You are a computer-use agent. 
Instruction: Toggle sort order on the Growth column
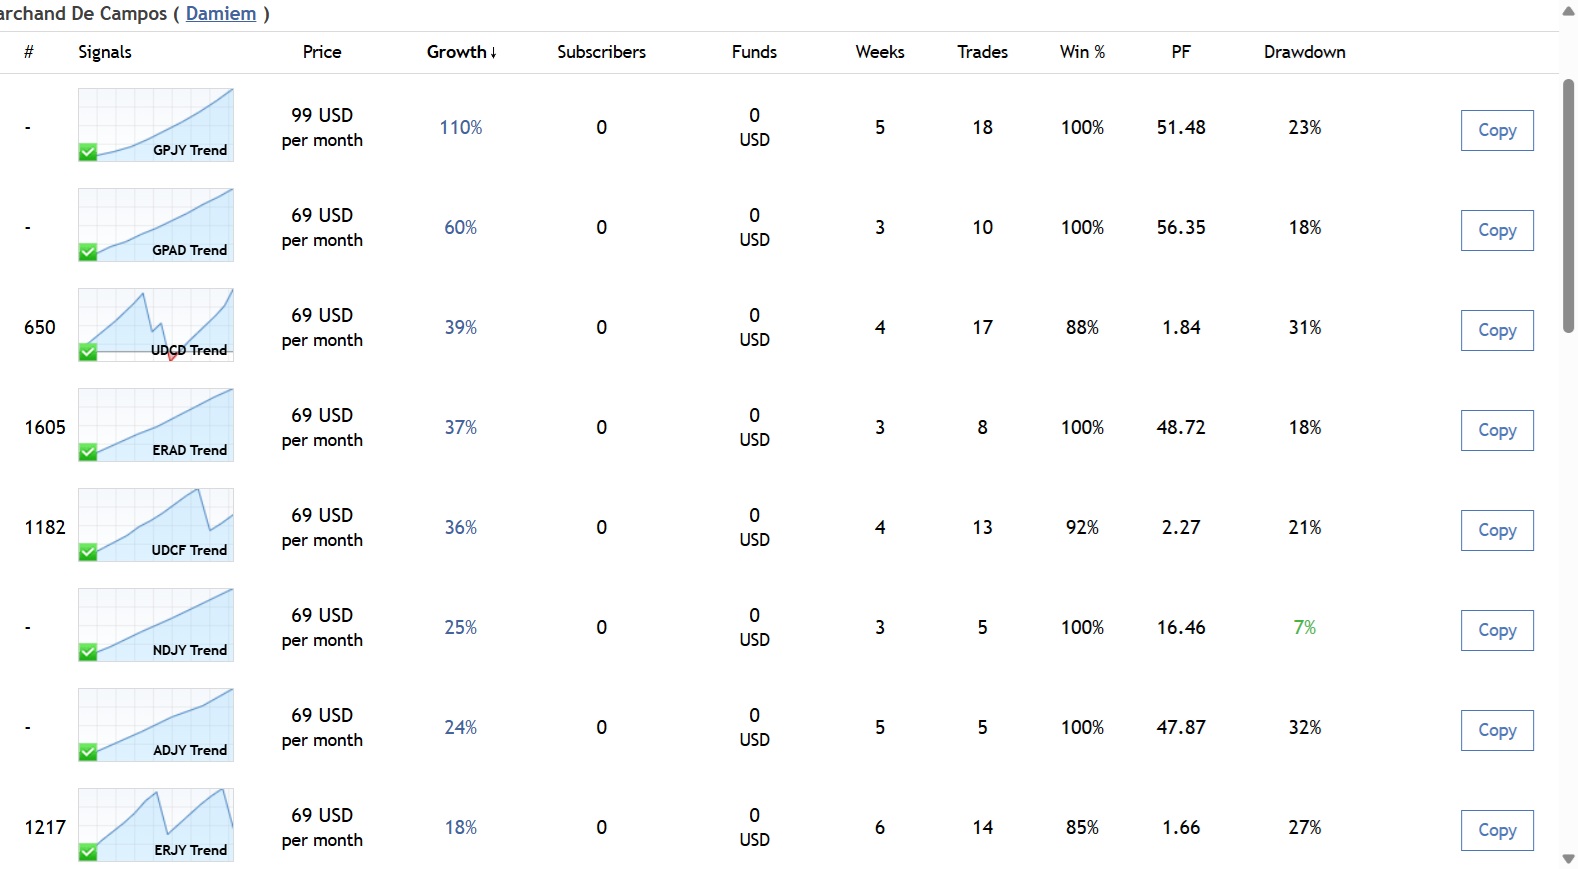coord(461,52)
